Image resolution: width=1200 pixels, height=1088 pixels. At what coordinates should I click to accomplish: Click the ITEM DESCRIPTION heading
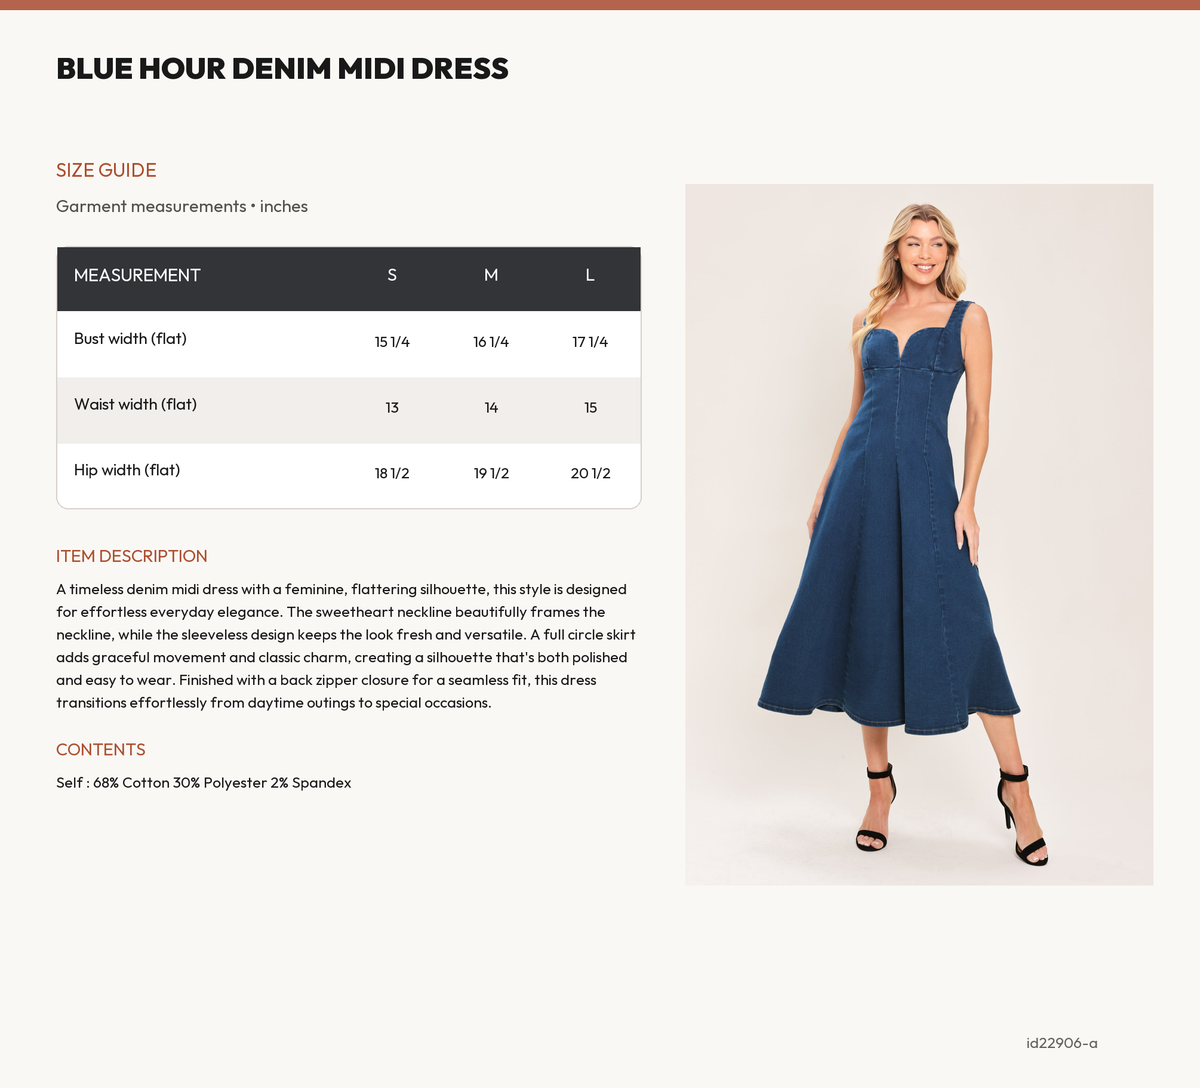click(x=132, y=556)
